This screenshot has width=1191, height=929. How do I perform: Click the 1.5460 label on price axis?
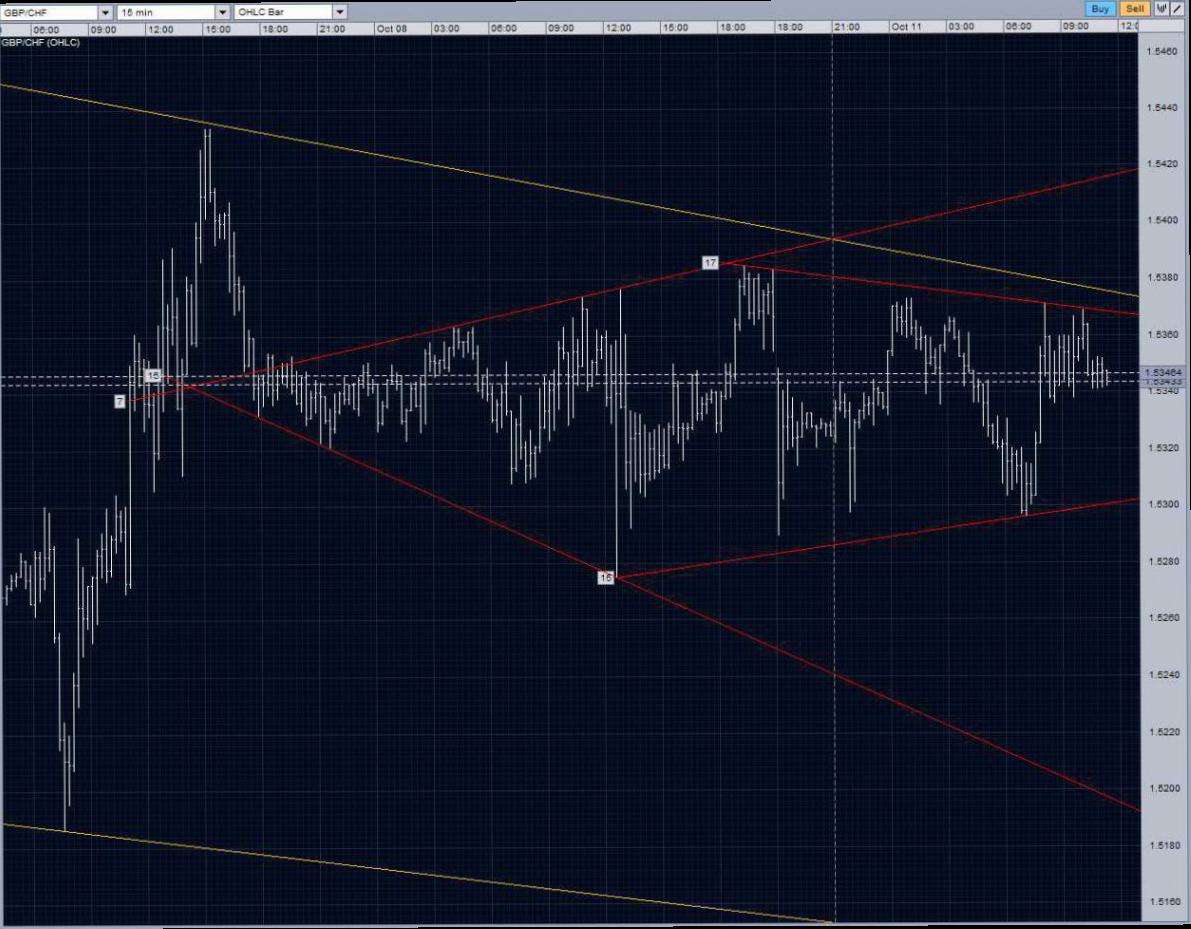[x=1164, y=50]
